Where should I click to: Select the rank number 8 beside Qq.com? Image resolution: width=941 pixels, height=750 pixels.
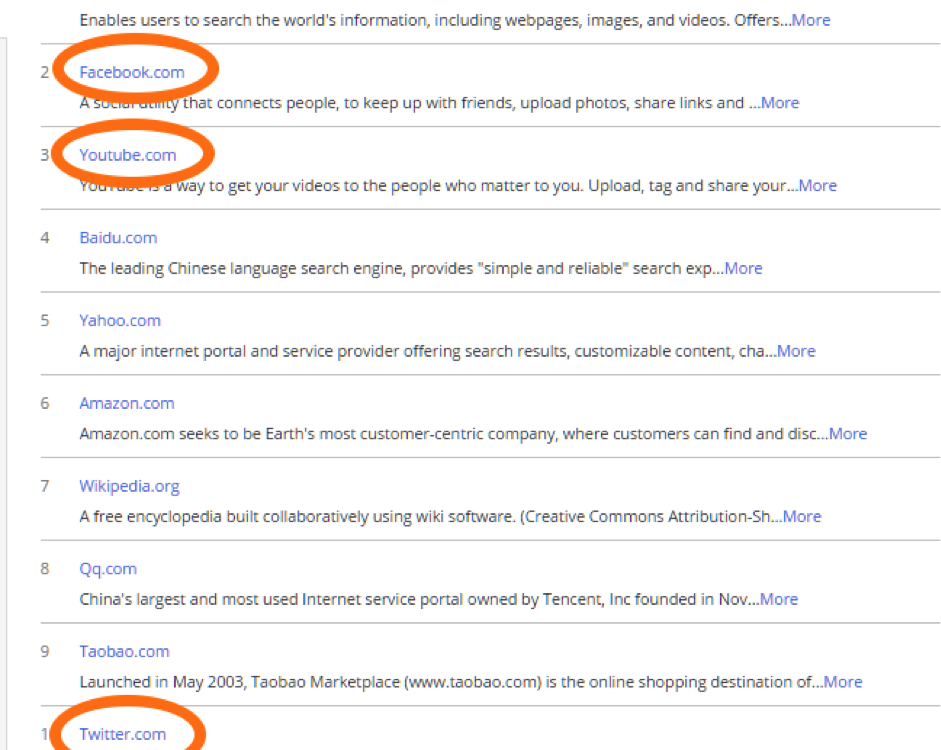pyautogui.click(x=45, y=569)
